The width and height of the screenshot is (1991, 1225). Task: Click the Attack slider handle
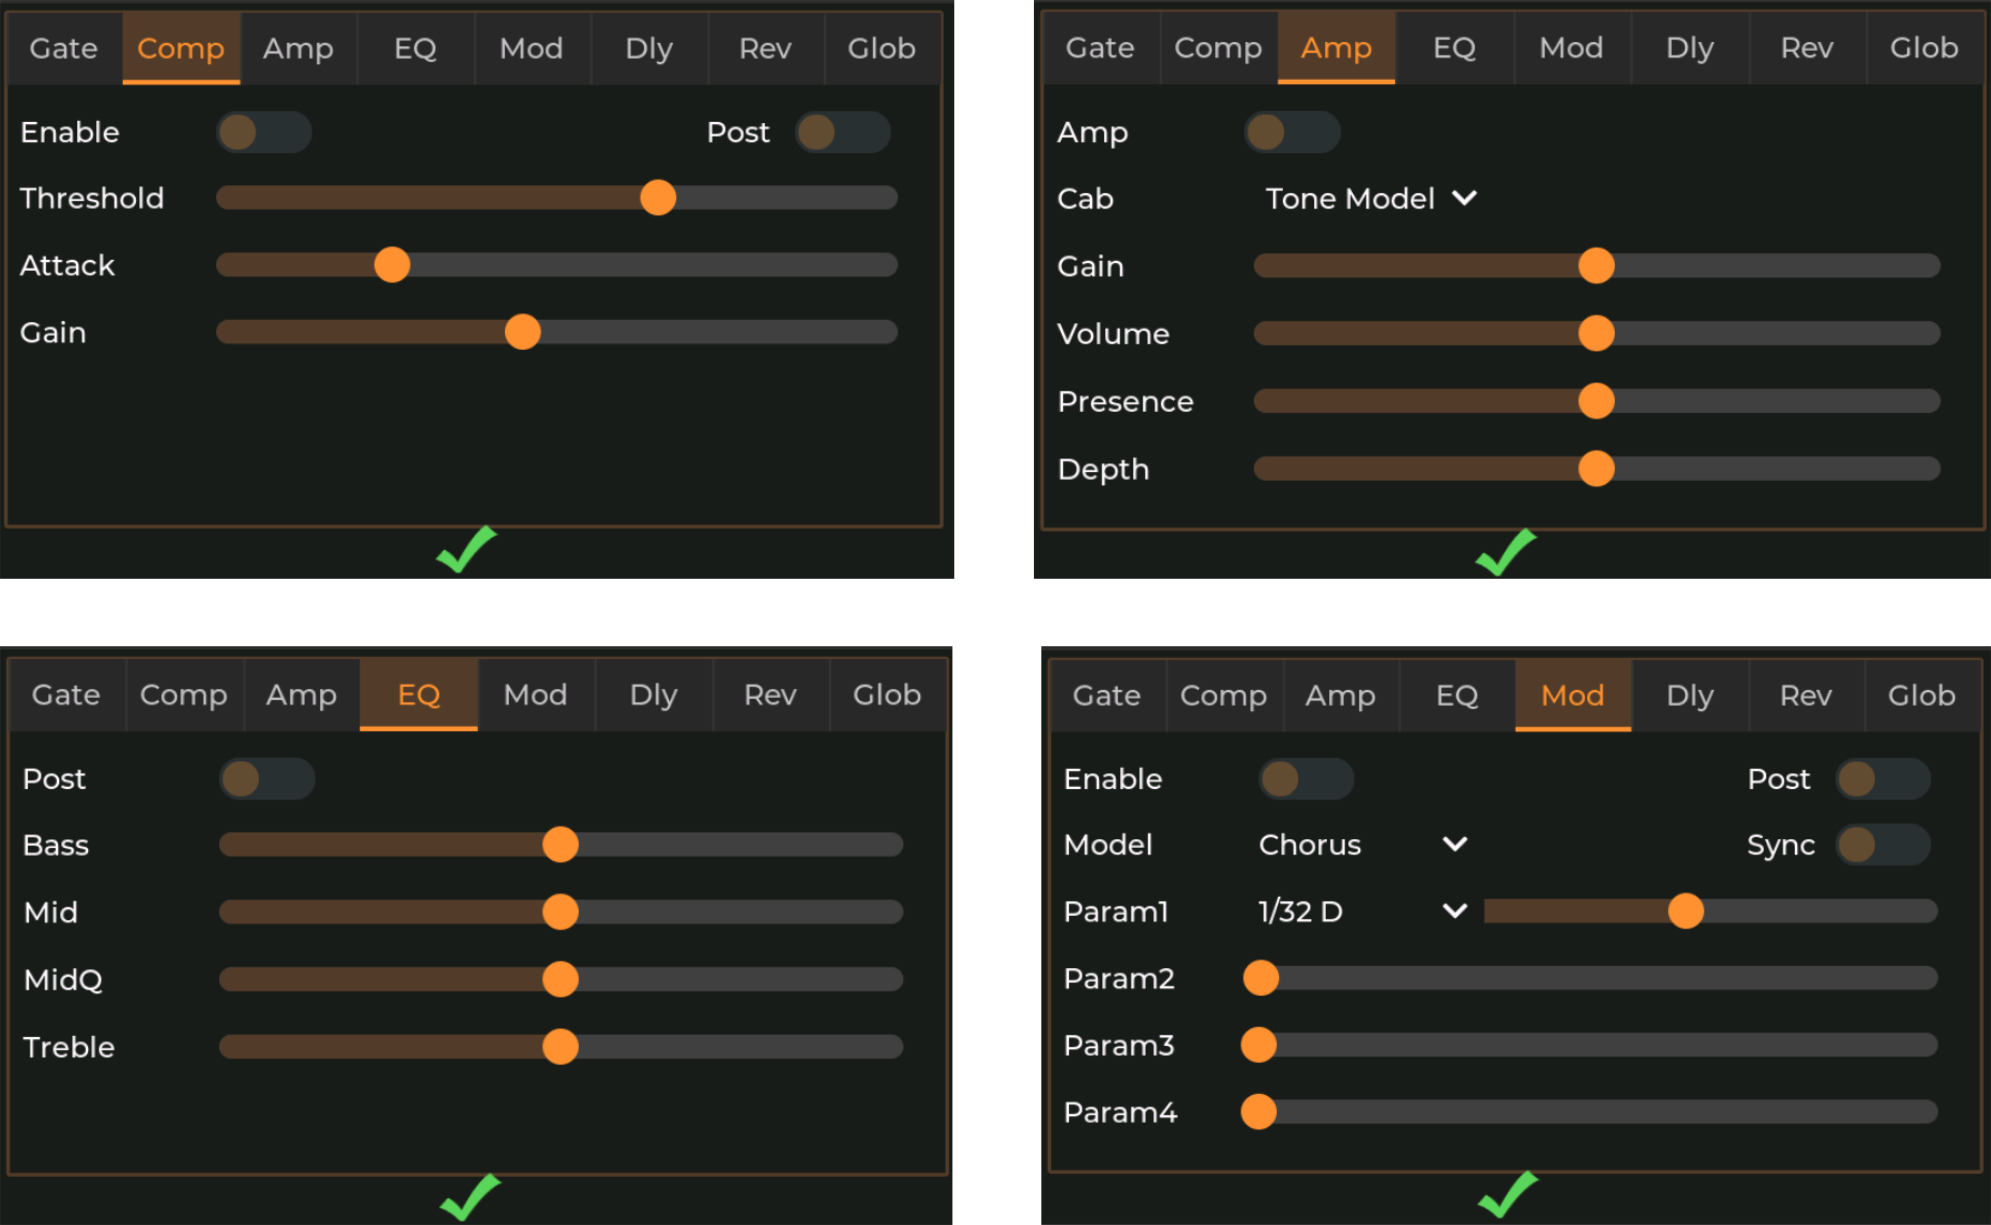tap(392, 265)
